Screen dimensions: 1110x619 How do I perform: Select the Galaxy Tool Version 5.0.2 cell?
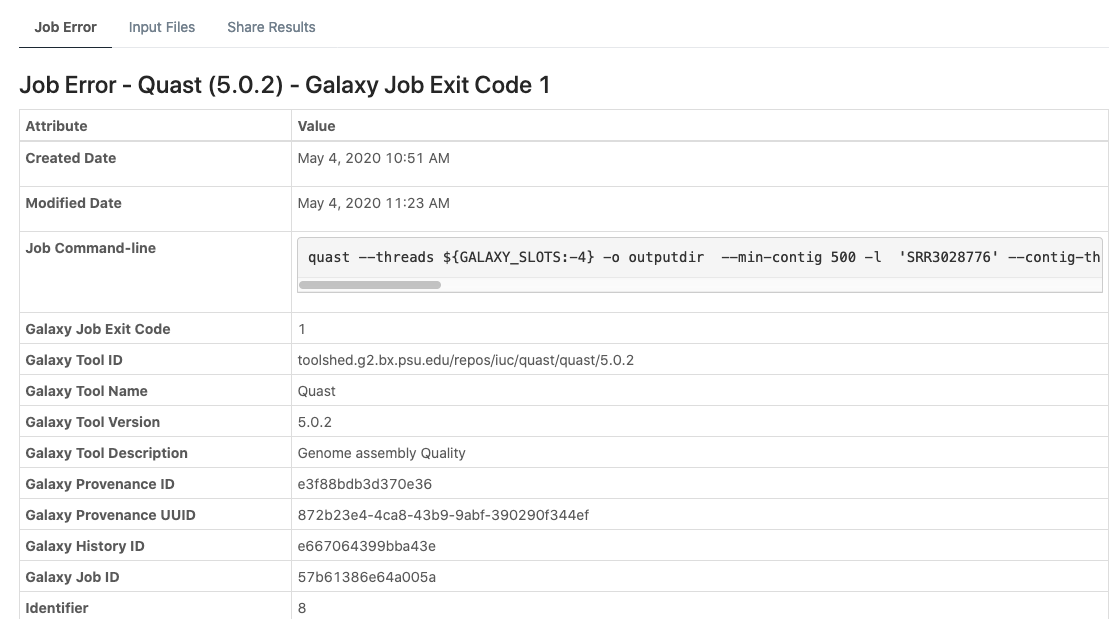316,422
